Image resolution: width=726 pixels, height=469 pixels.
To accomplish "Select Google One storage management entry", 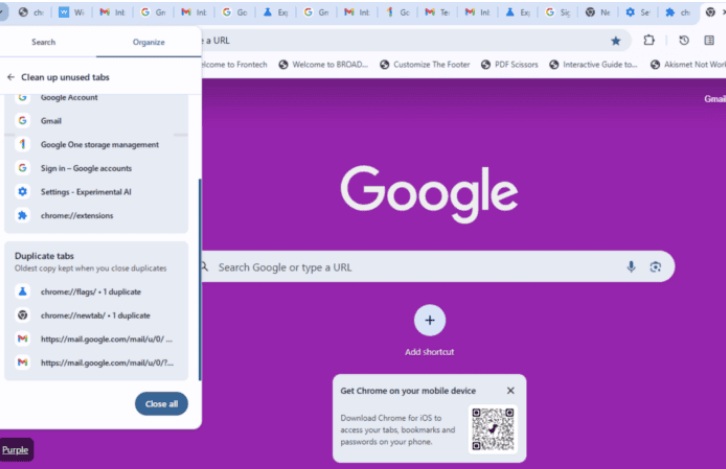I will [x=96, y=144].
